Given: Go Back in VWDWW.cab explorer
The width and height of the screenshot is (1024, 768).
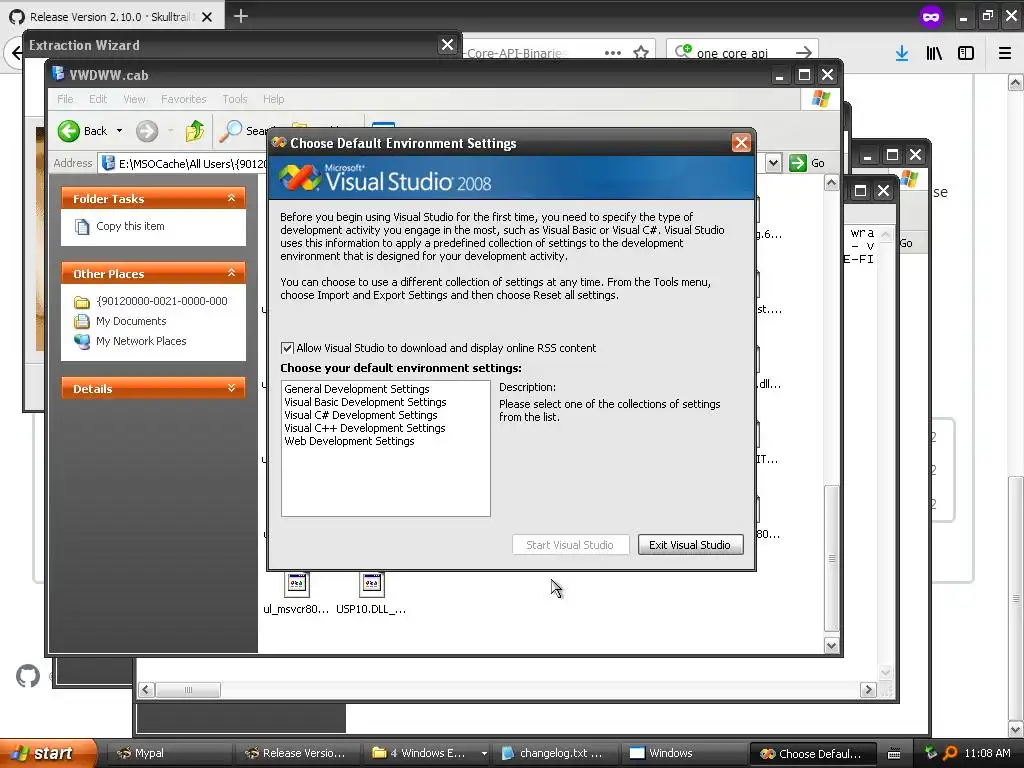Looking at the screenshot, I should (82, 131).
